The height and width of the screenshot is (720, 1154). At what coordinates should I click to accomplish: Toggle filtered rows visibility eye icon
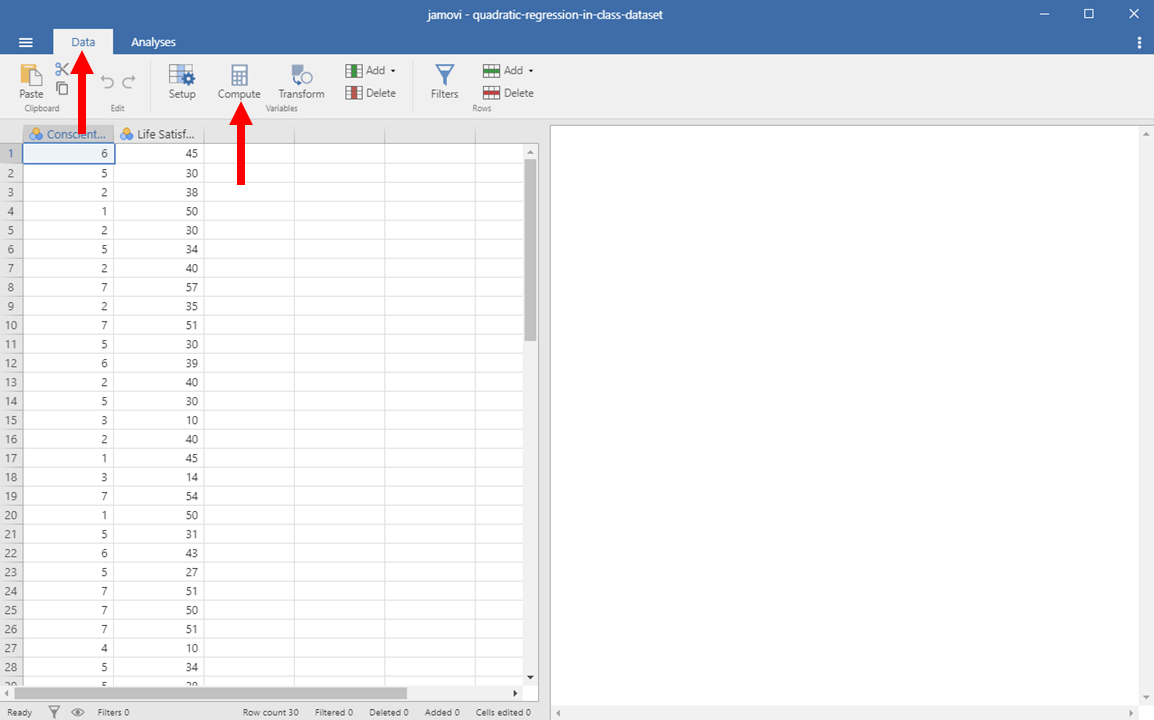point(78,712)
